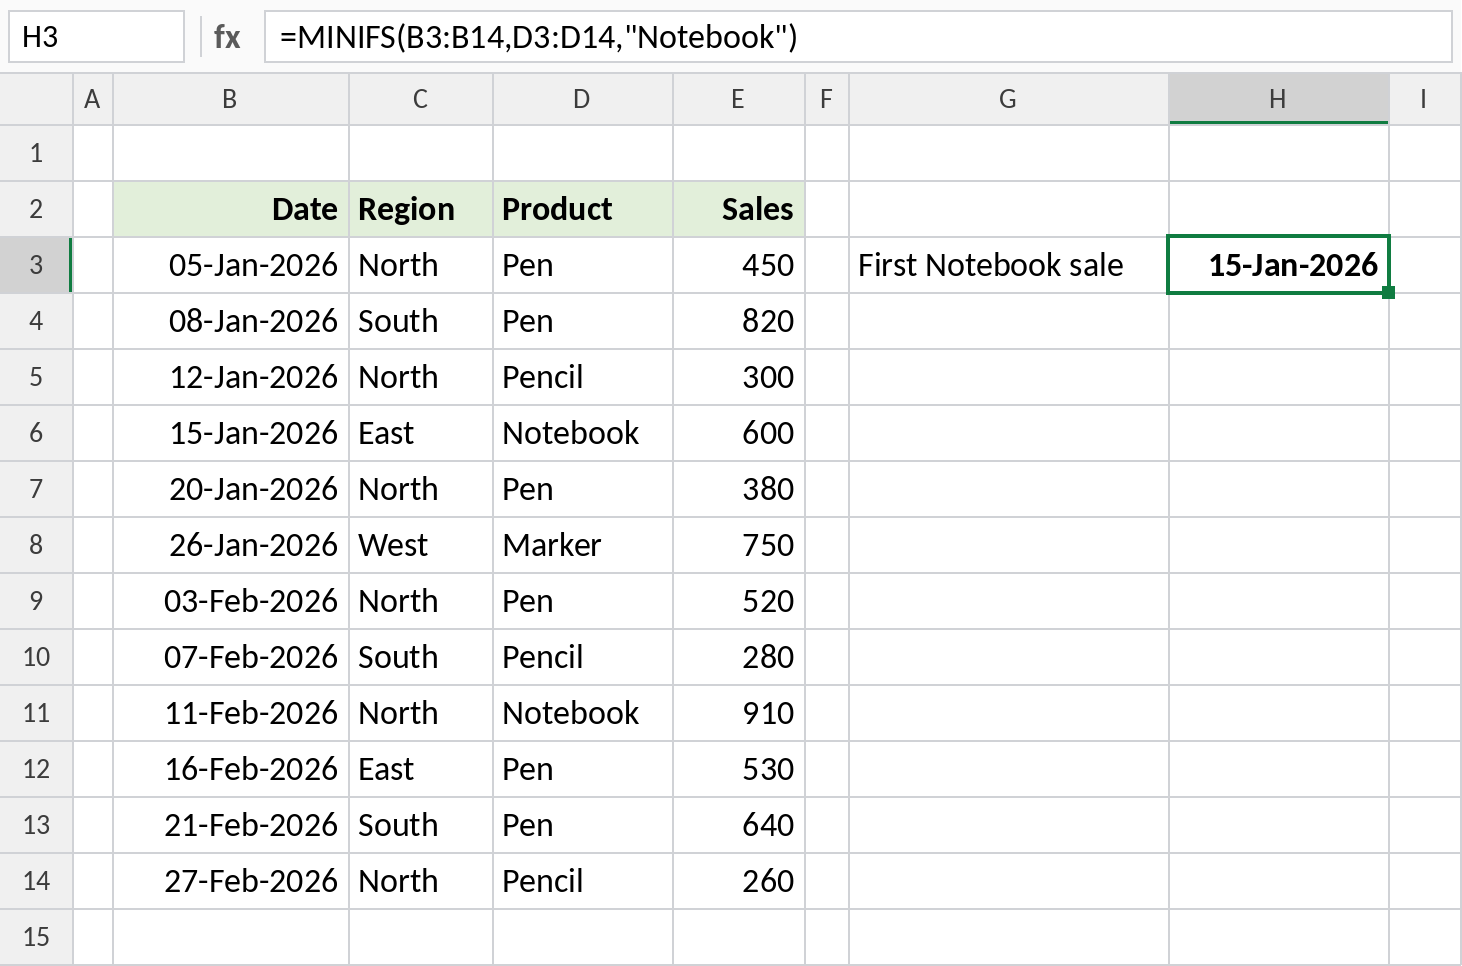Select the date 26-Jan-2026
Image resolution: width=1462 pixels, height=966 pixels.
(231, 545)
